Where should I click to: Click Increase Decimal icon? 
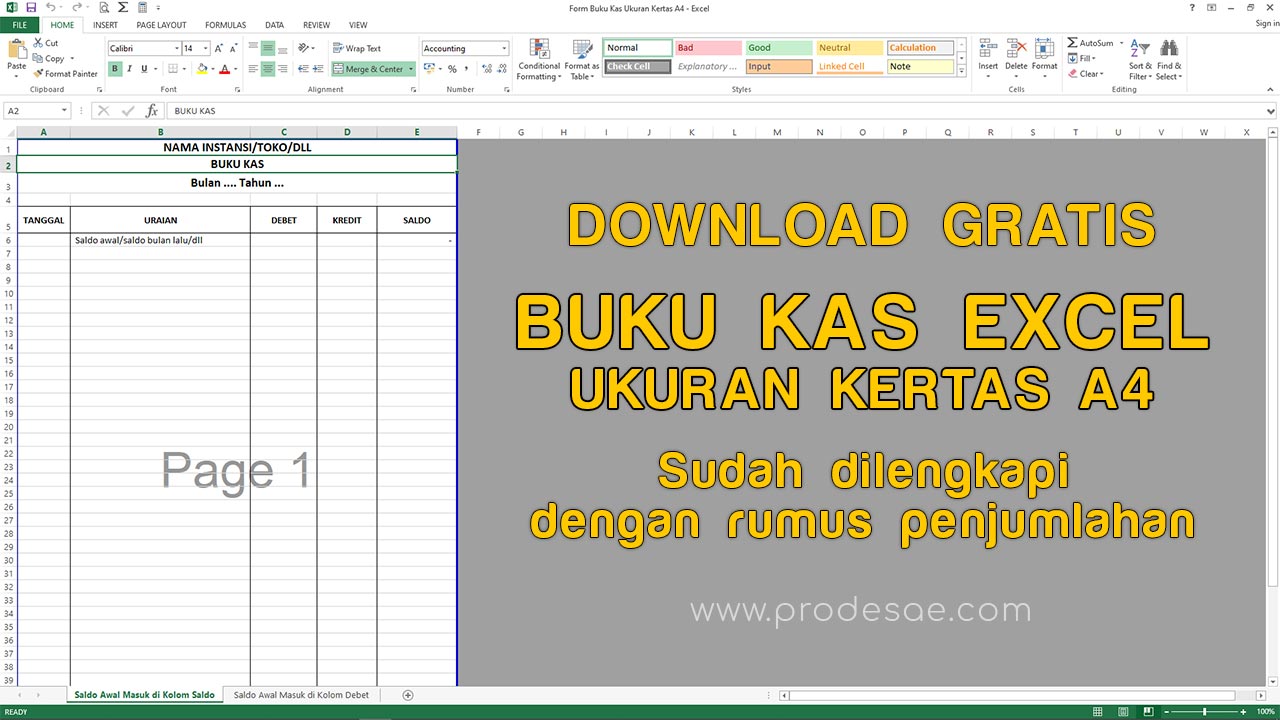[x=487, y=69]
